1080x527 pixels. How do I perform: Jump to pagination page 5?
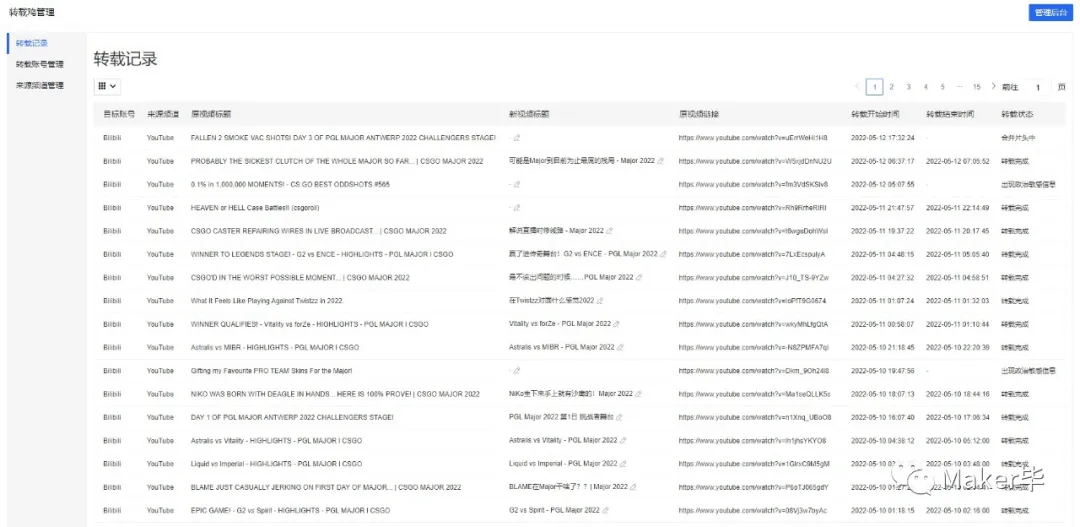(x=942, y=87)
